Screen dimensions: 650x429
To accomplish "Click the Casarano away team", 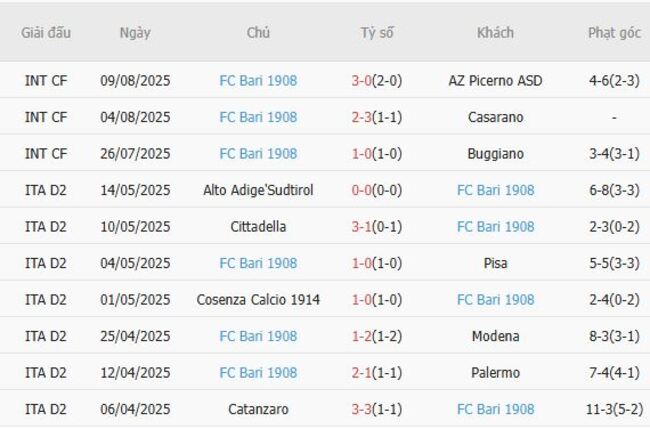I will pyautogui.click(x=495, y=117).
